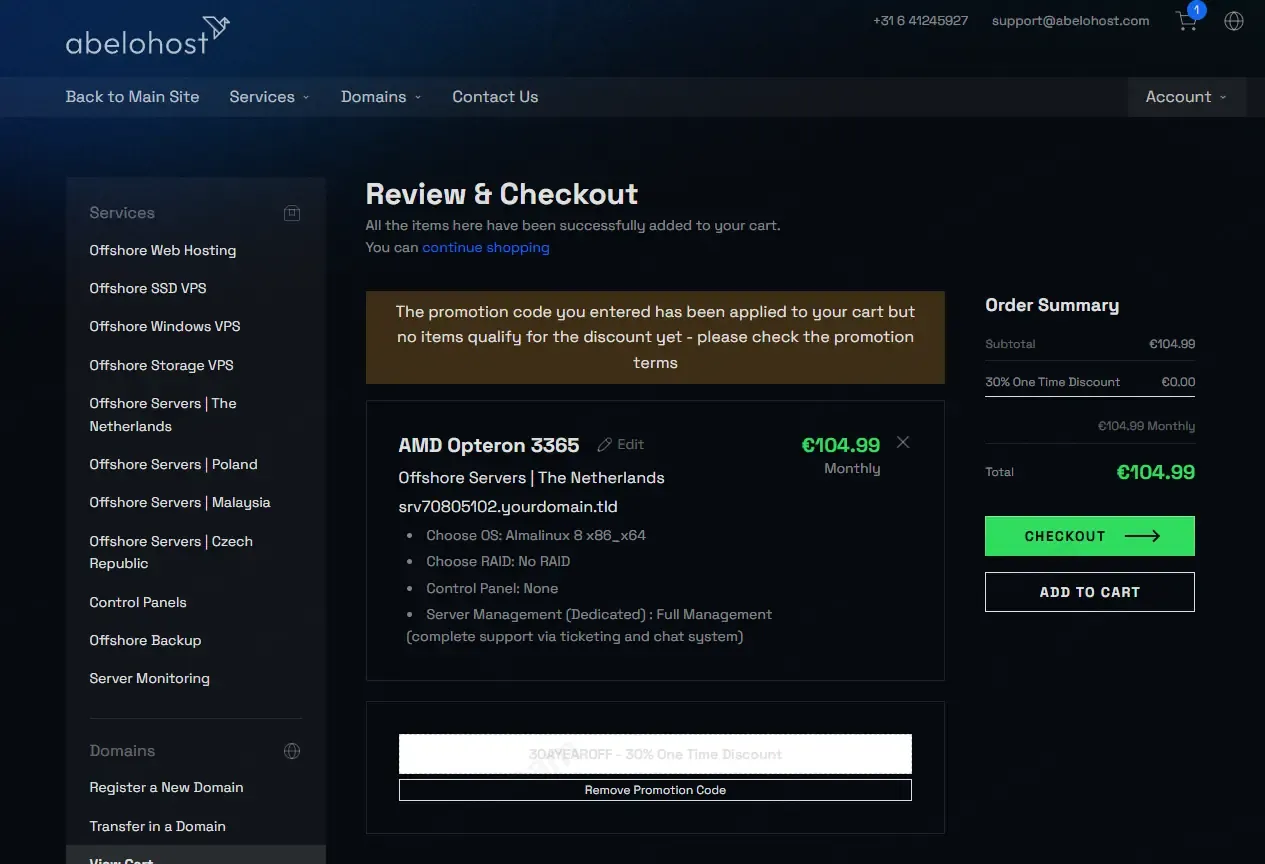Click the Add to Cart button

(1090, 592)
